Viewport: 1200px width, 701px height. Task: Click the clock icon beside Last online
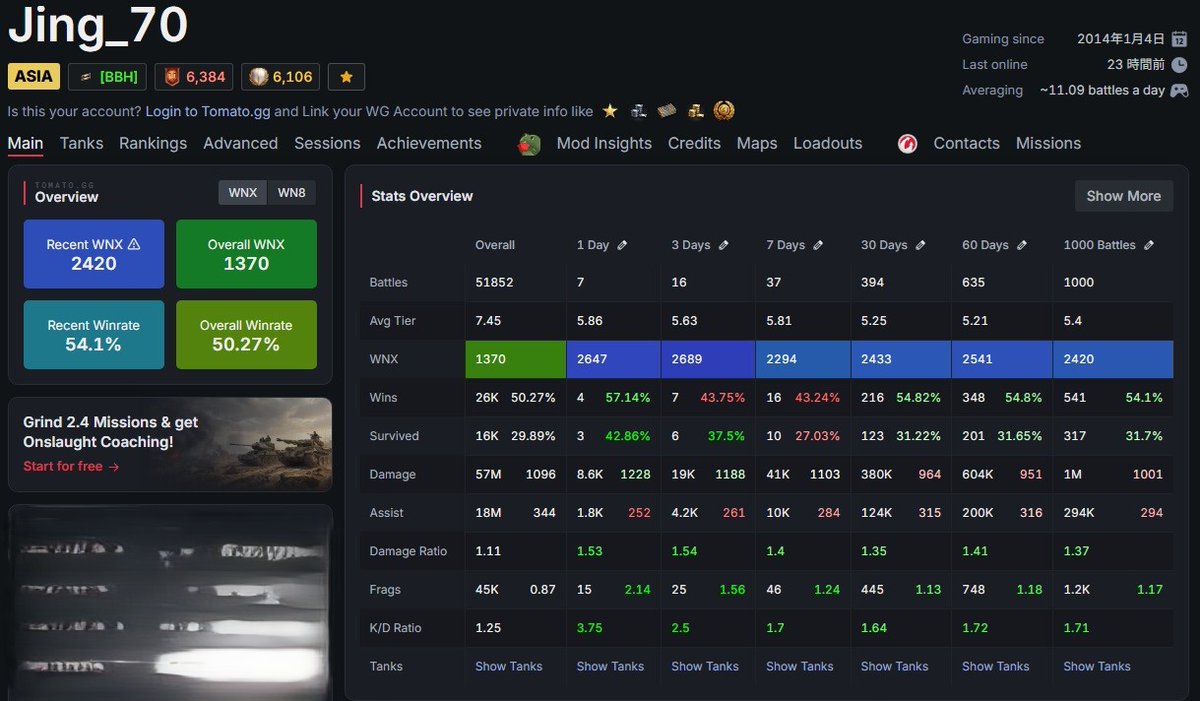1179,64
